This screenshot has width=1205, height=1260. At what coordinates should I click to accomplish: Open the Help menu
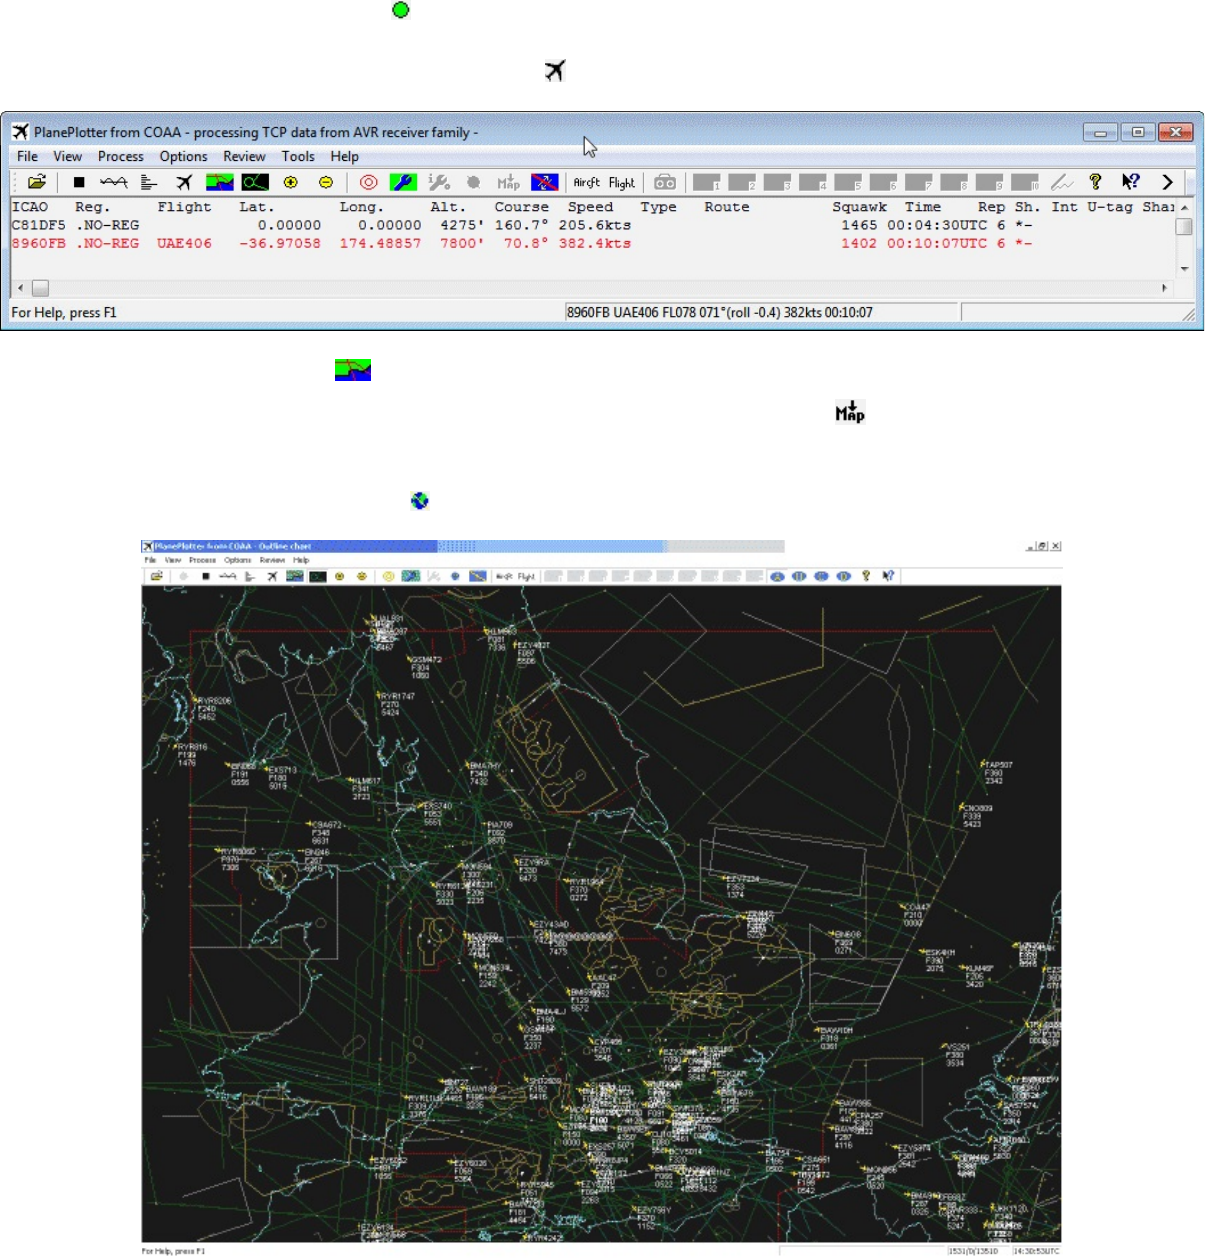click(345, 156)
